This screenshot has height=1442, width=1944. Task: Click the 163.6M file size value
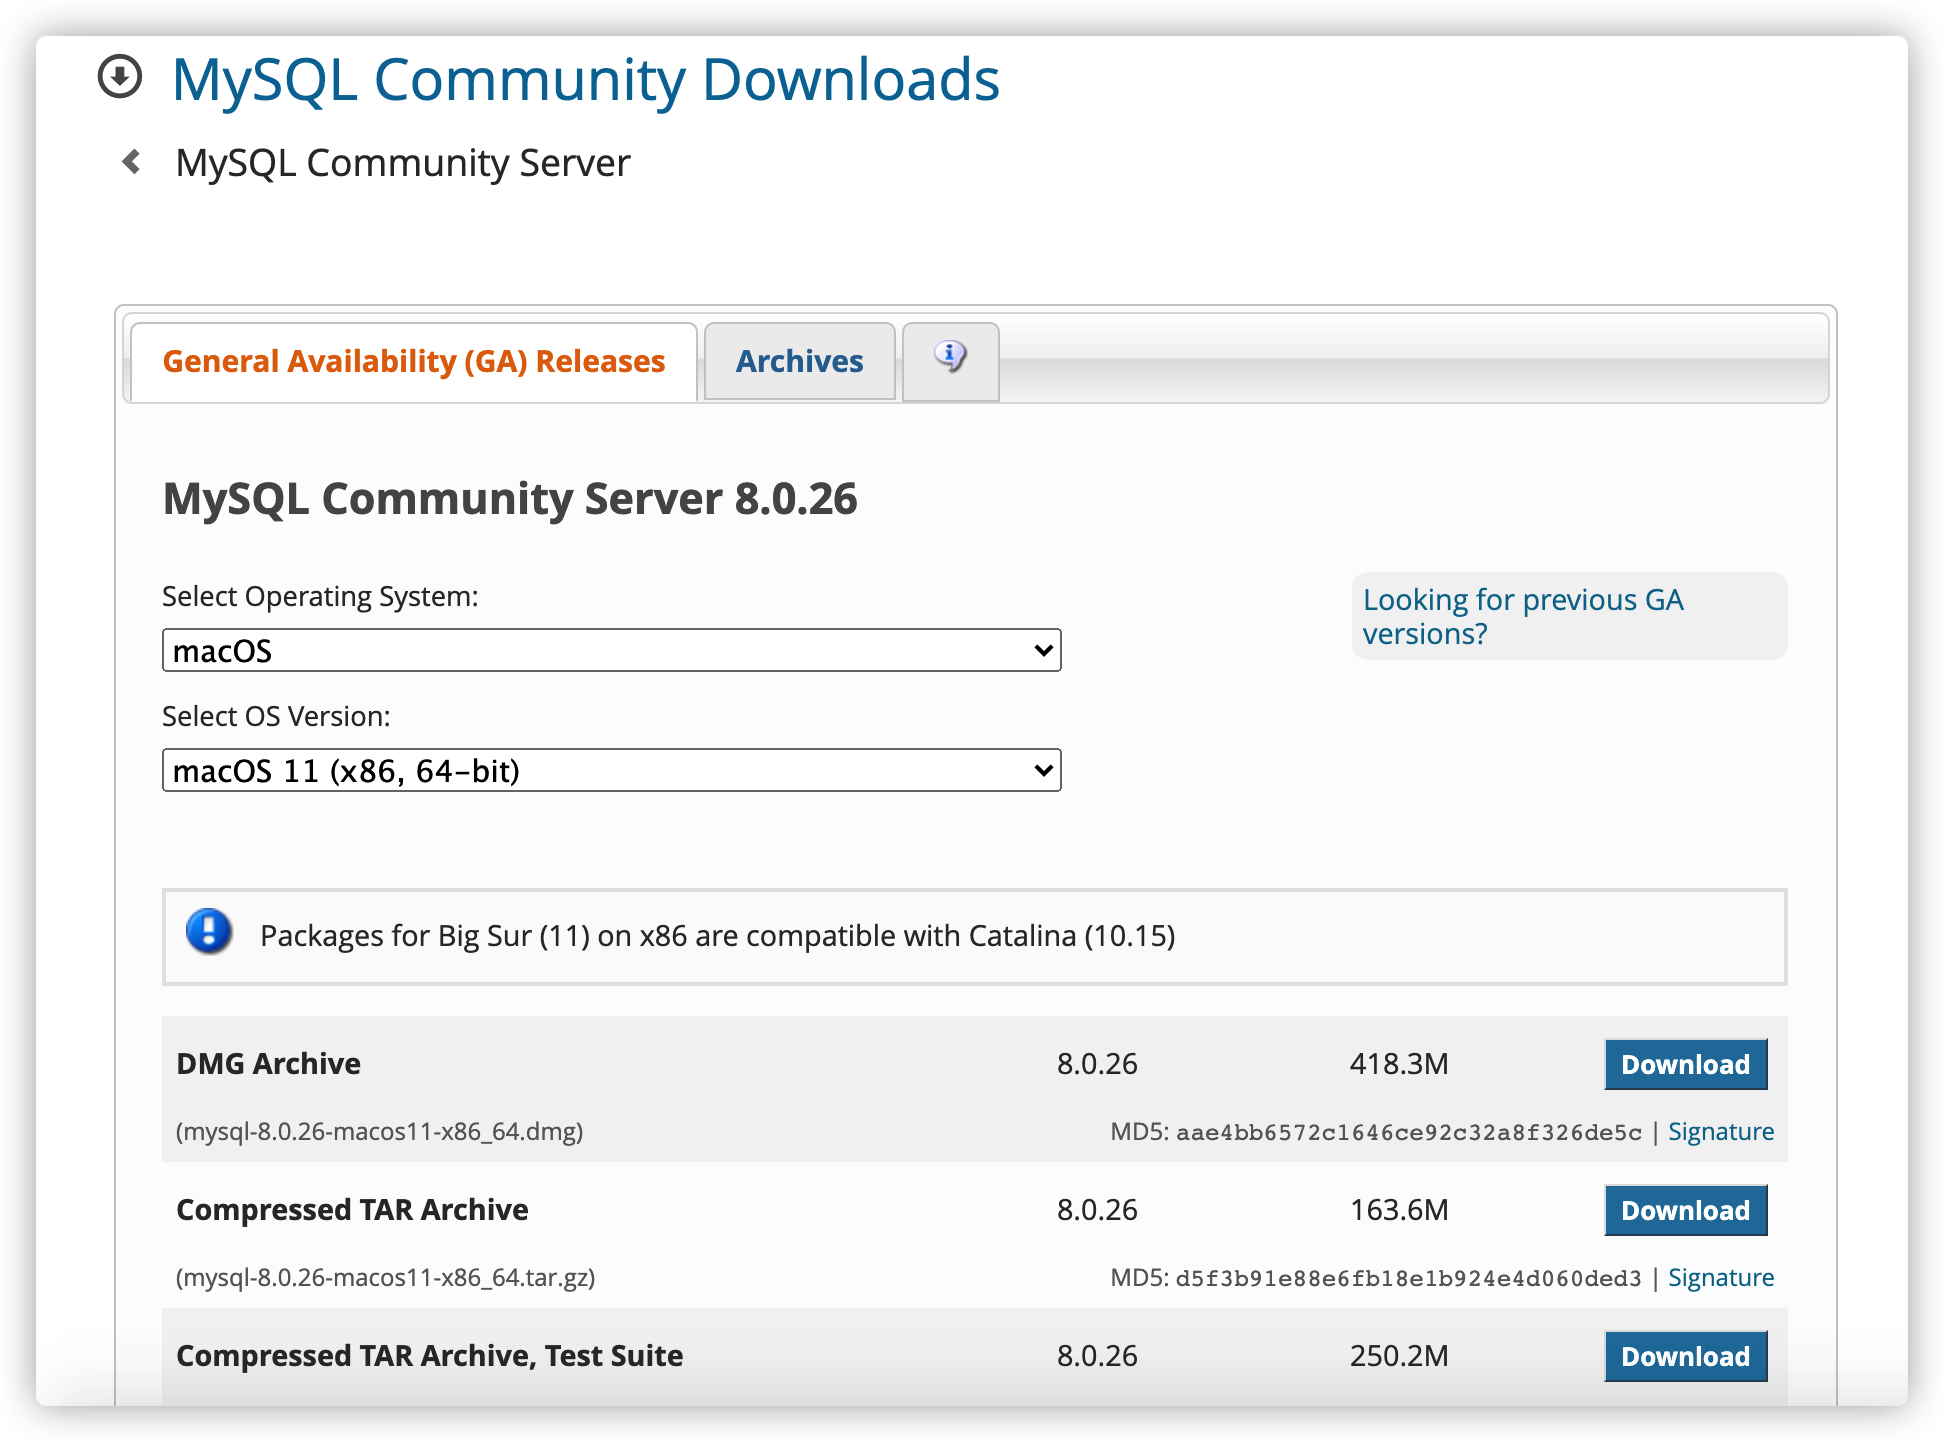point(1399,1209)
